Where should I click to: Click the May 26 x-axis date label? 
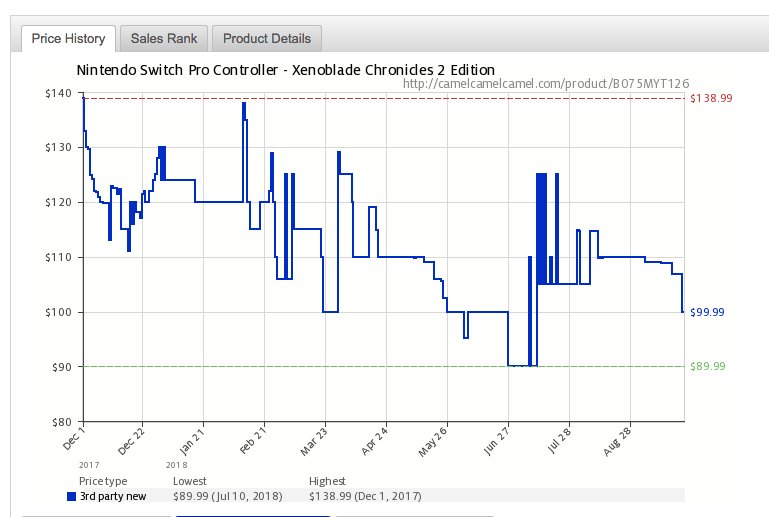pos(433,441)
